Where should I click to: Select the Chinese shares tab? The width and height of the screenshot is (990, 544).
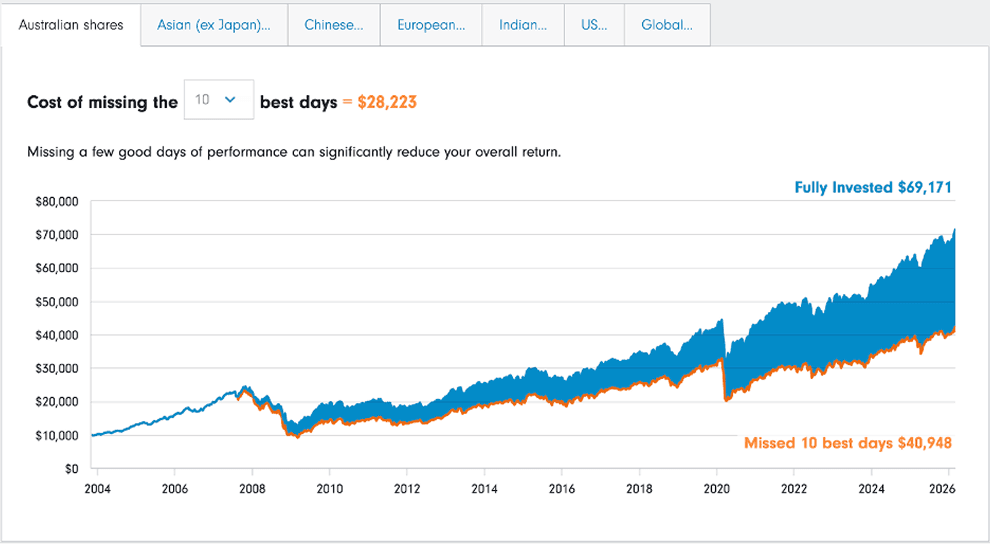click(333, 25)
